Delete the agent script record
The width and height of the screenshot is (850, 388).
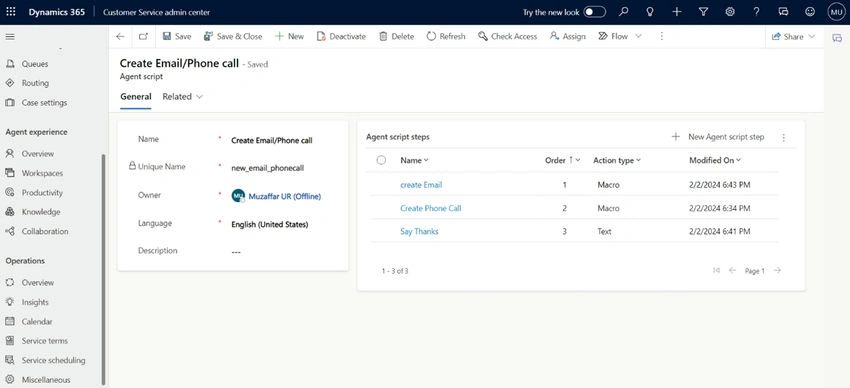point(396,36)
